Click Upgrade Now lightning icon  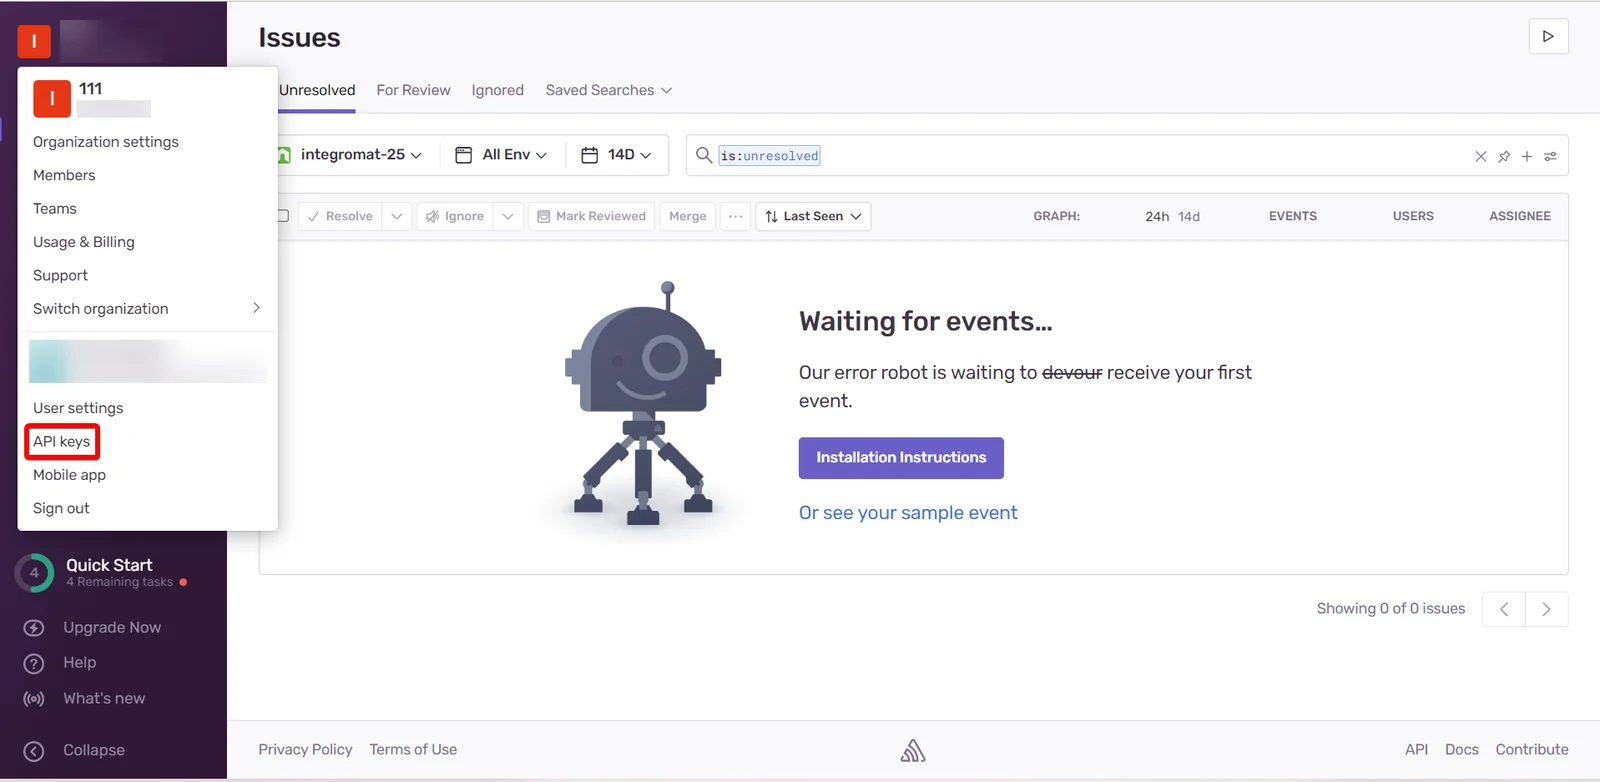coord(34,628)
